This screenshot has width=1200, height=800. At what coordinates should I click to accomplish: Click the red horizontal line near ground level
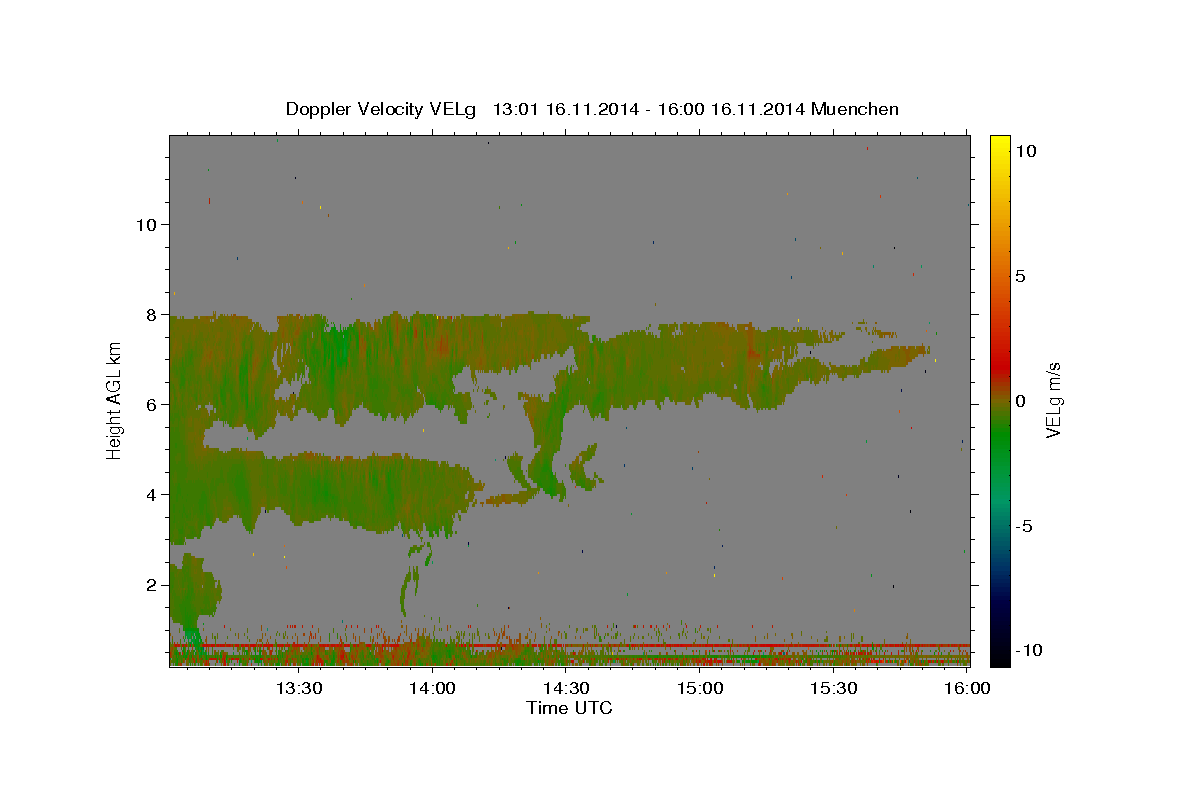[570, 646]
